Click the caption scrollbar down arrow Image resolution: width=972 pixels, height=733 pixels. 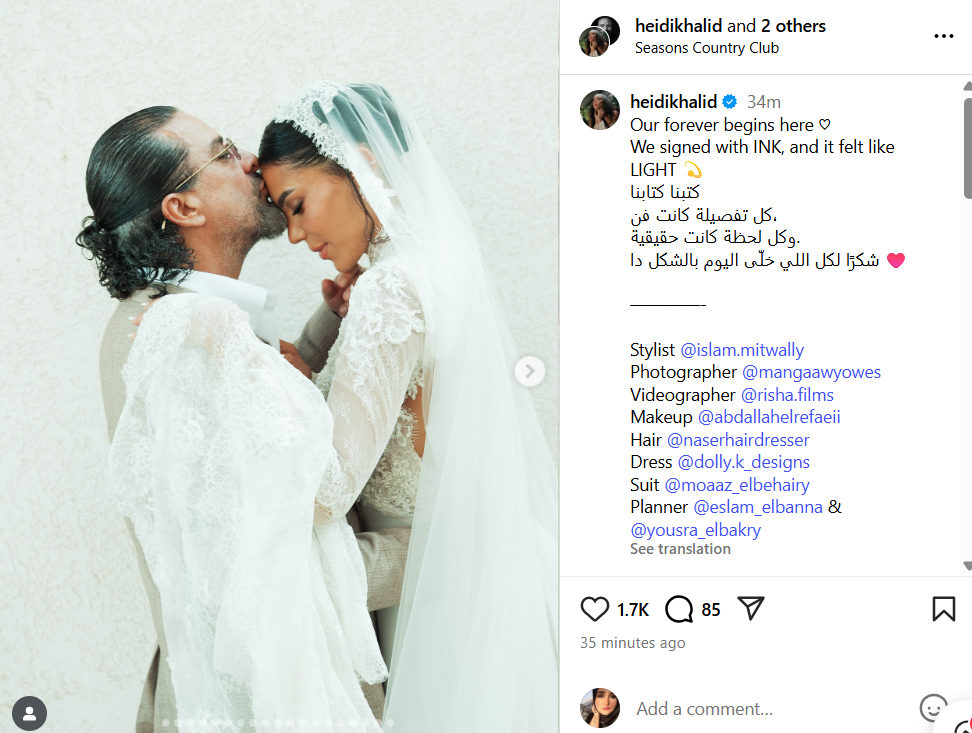pyautogui.click(x=967, y=565)
